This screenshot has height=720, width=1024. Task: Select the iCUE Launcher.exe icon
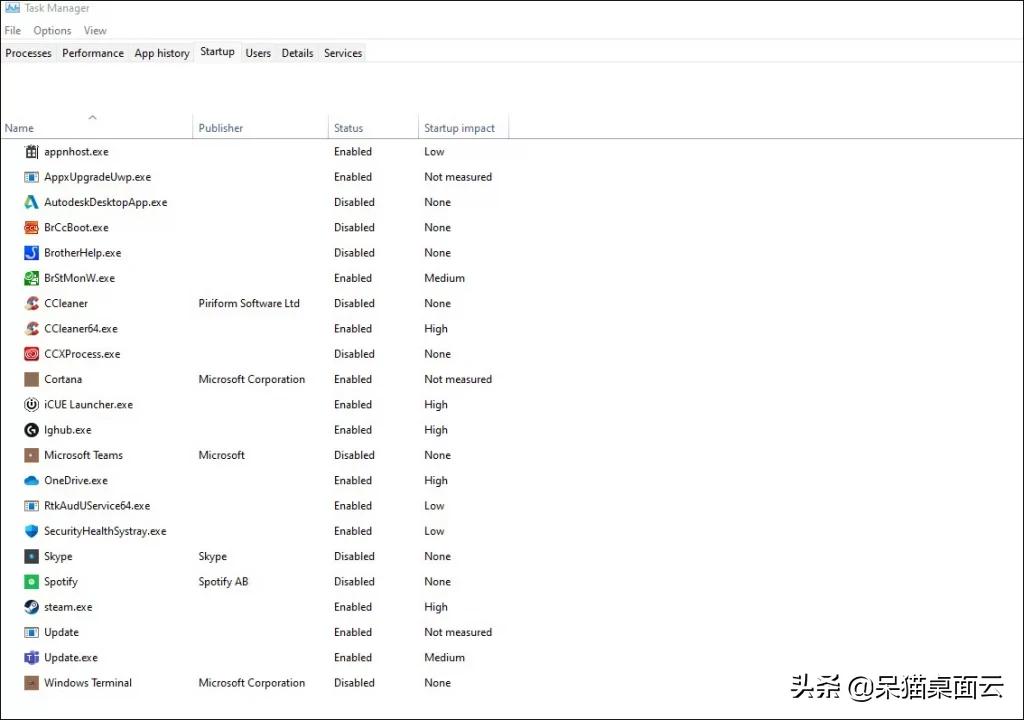[x=31, y=404]
